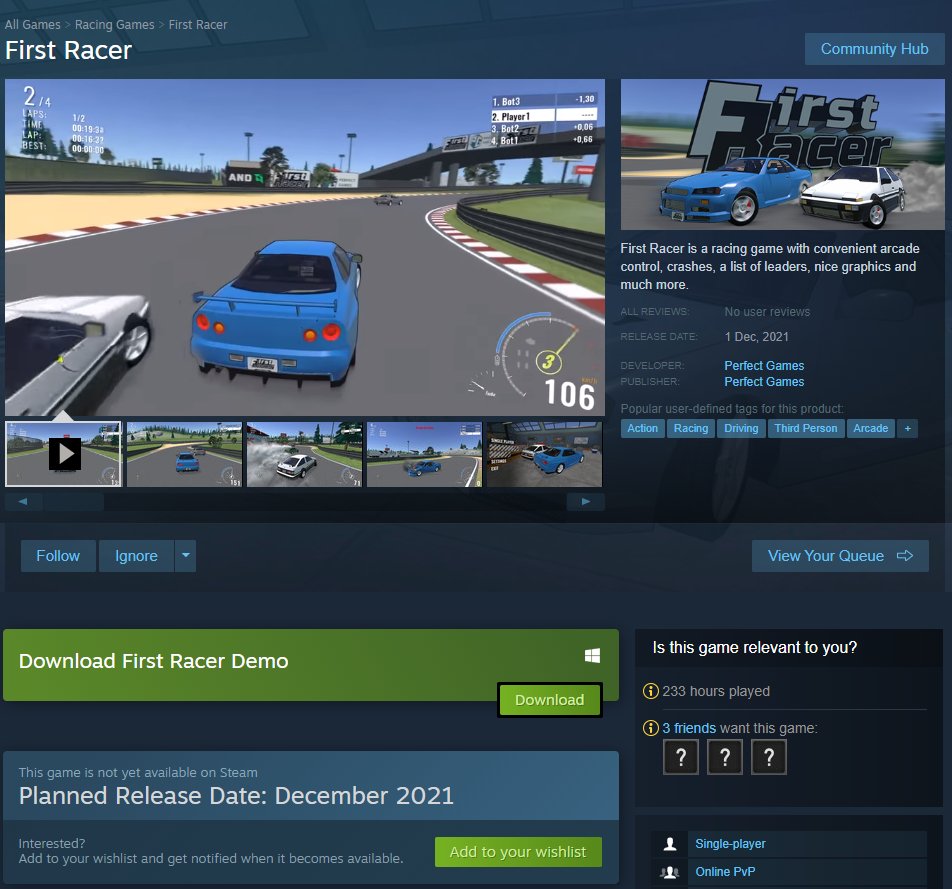Ignore this game
Screen dimensions: 952x889
[137, 556]
